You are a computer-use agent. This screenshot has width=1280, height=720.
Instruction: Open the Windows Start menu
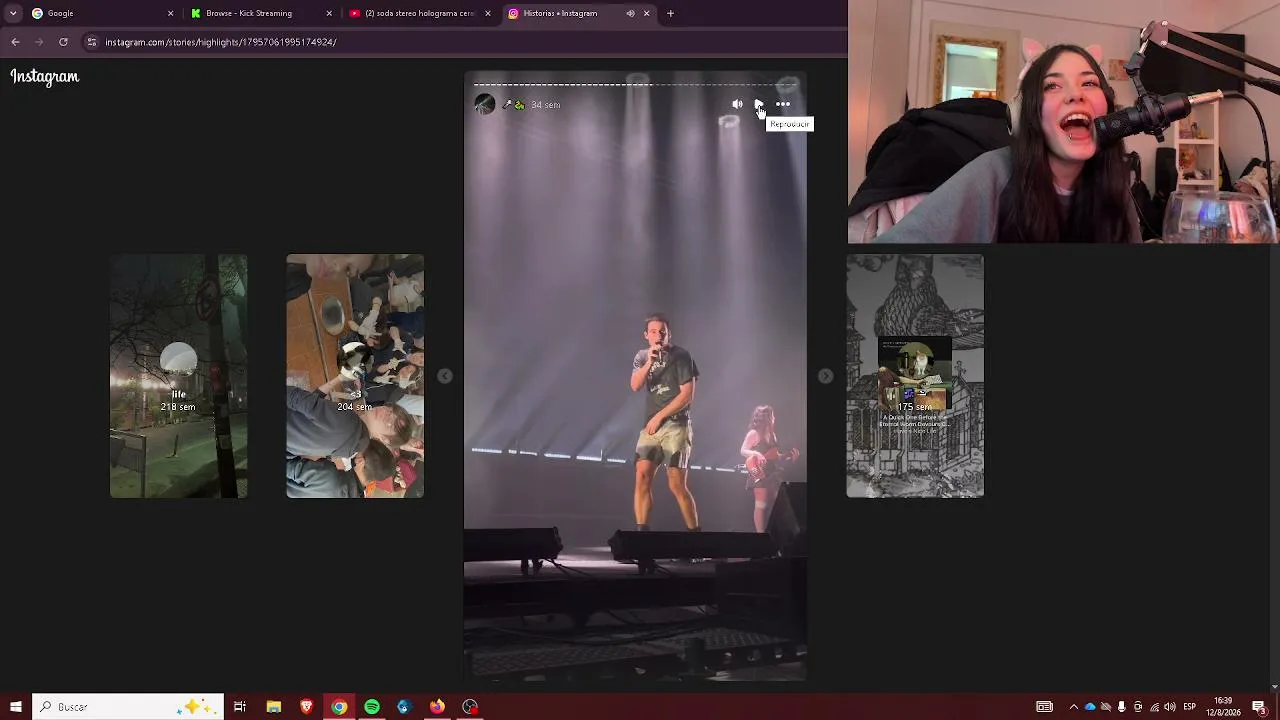point(15,707)
